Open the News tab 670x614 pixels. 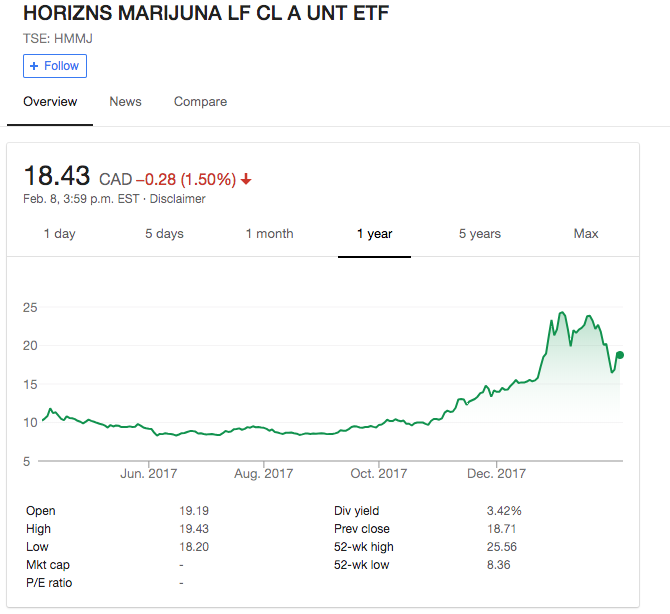pos(125,102)
